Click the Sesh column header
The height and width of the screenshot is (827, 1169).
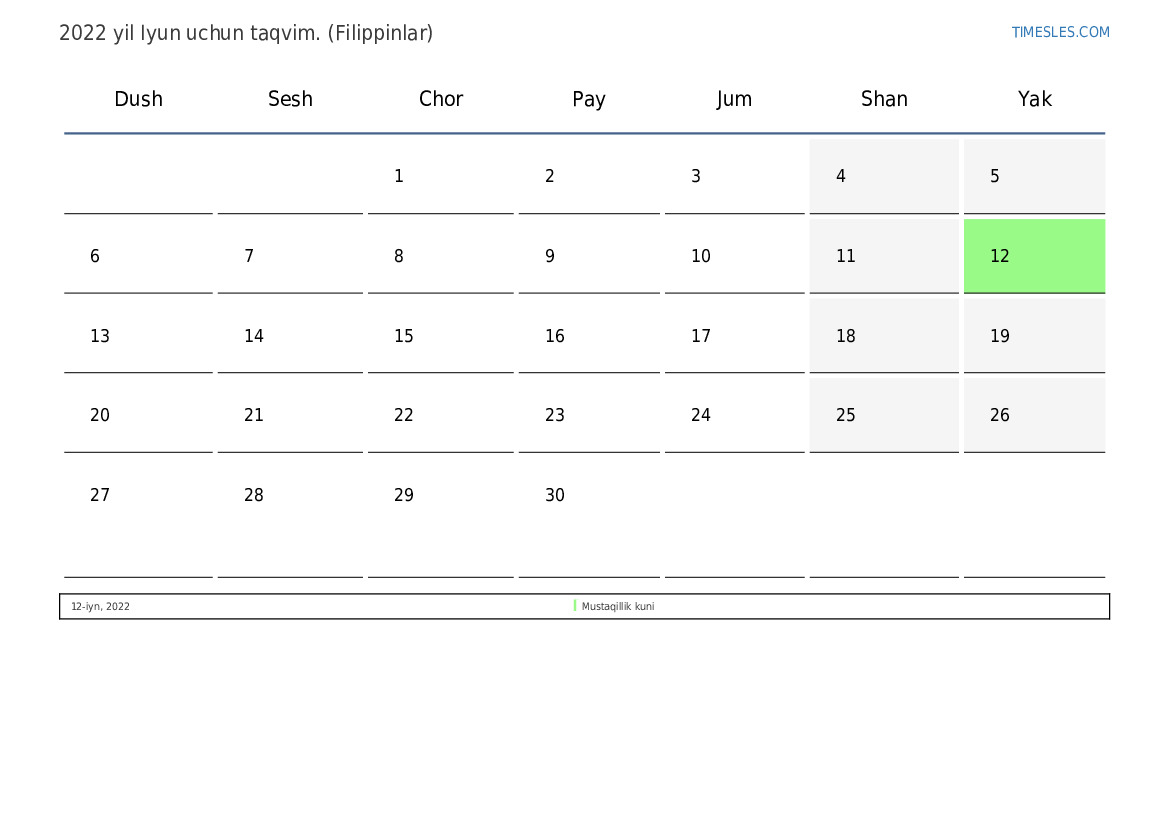(290, 99)
